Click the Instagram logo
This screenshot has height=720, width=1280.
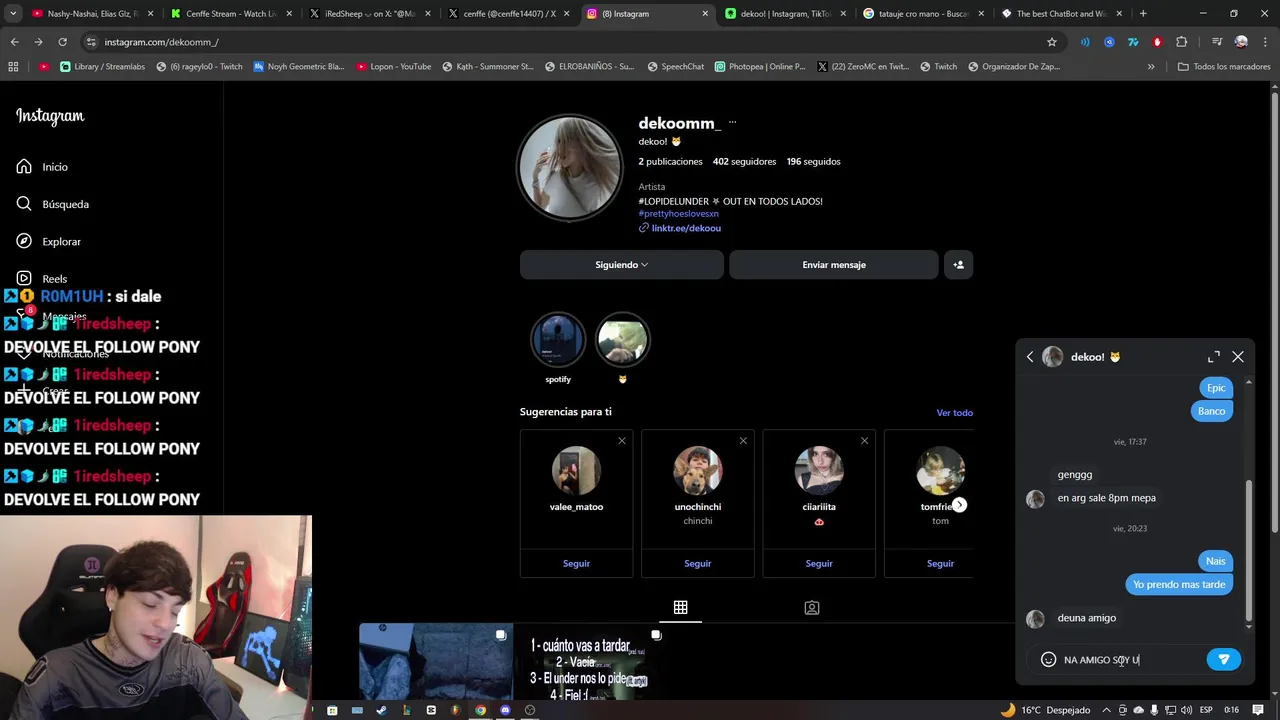50,116
